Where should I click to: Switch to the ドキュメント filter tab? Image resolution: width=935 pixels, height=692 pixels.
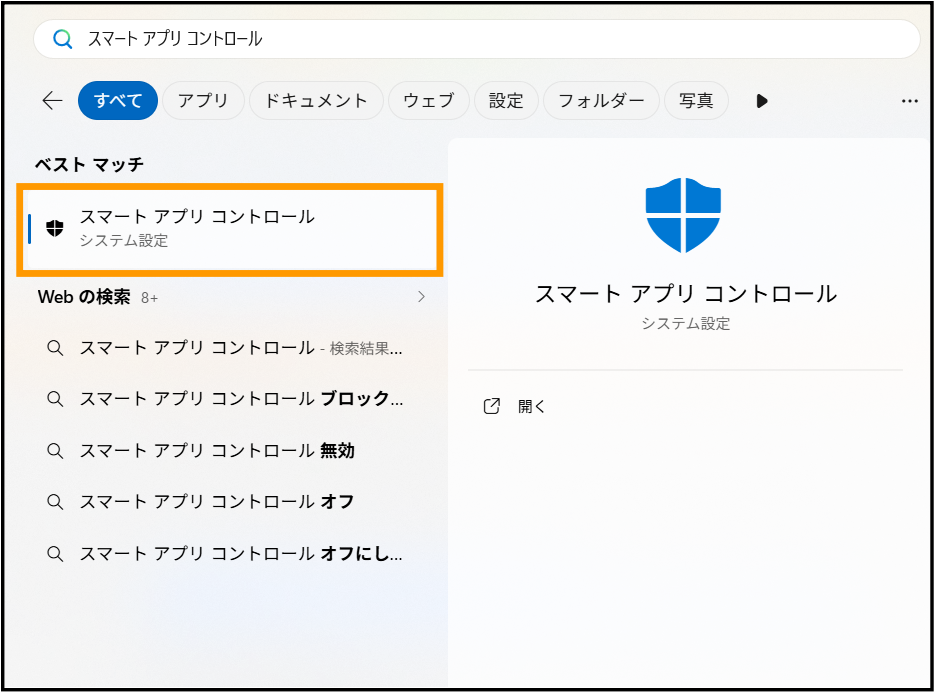[316, 101]
